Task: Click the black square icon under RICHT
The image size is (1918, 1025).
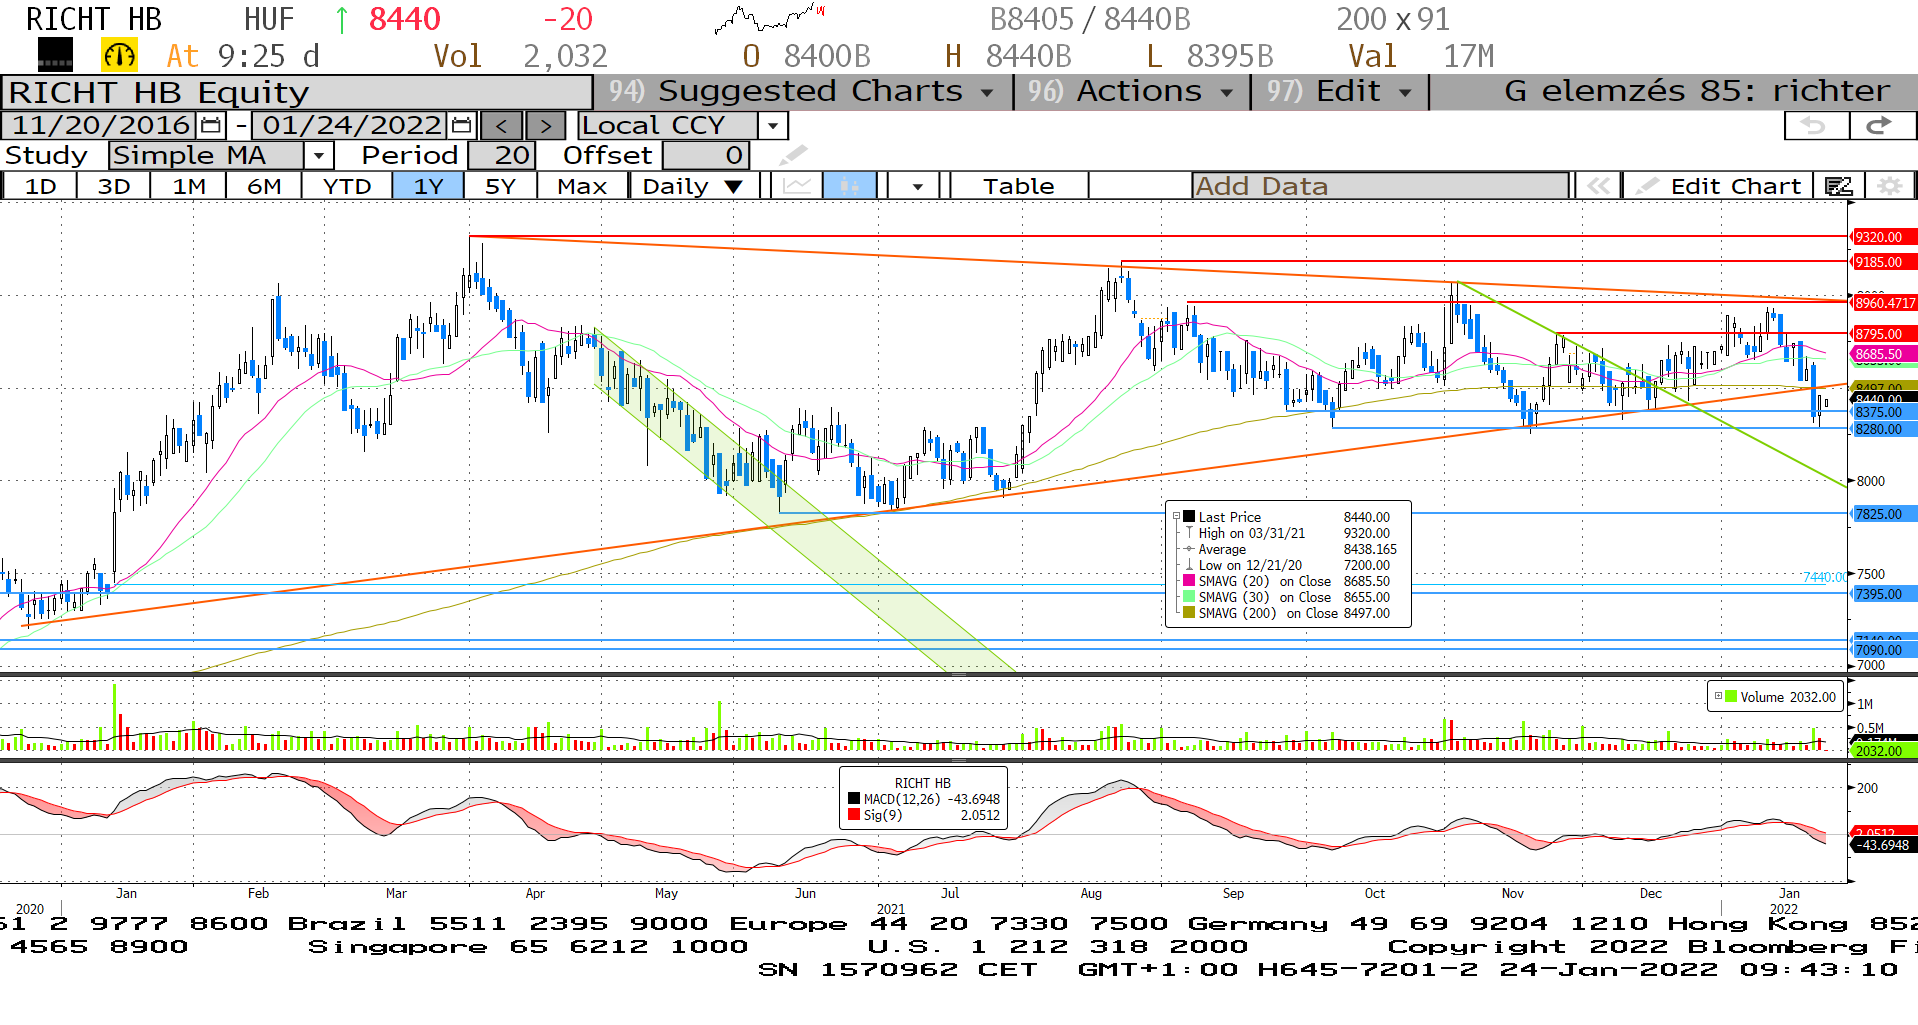Action: [55, 55]
